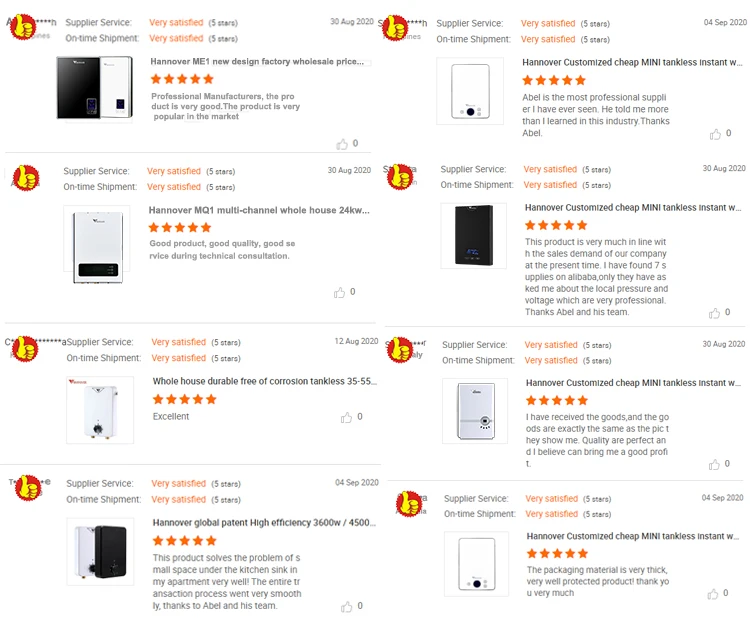Click the thumbs-up icon beside the "Excellent" review

pos(347,417)
